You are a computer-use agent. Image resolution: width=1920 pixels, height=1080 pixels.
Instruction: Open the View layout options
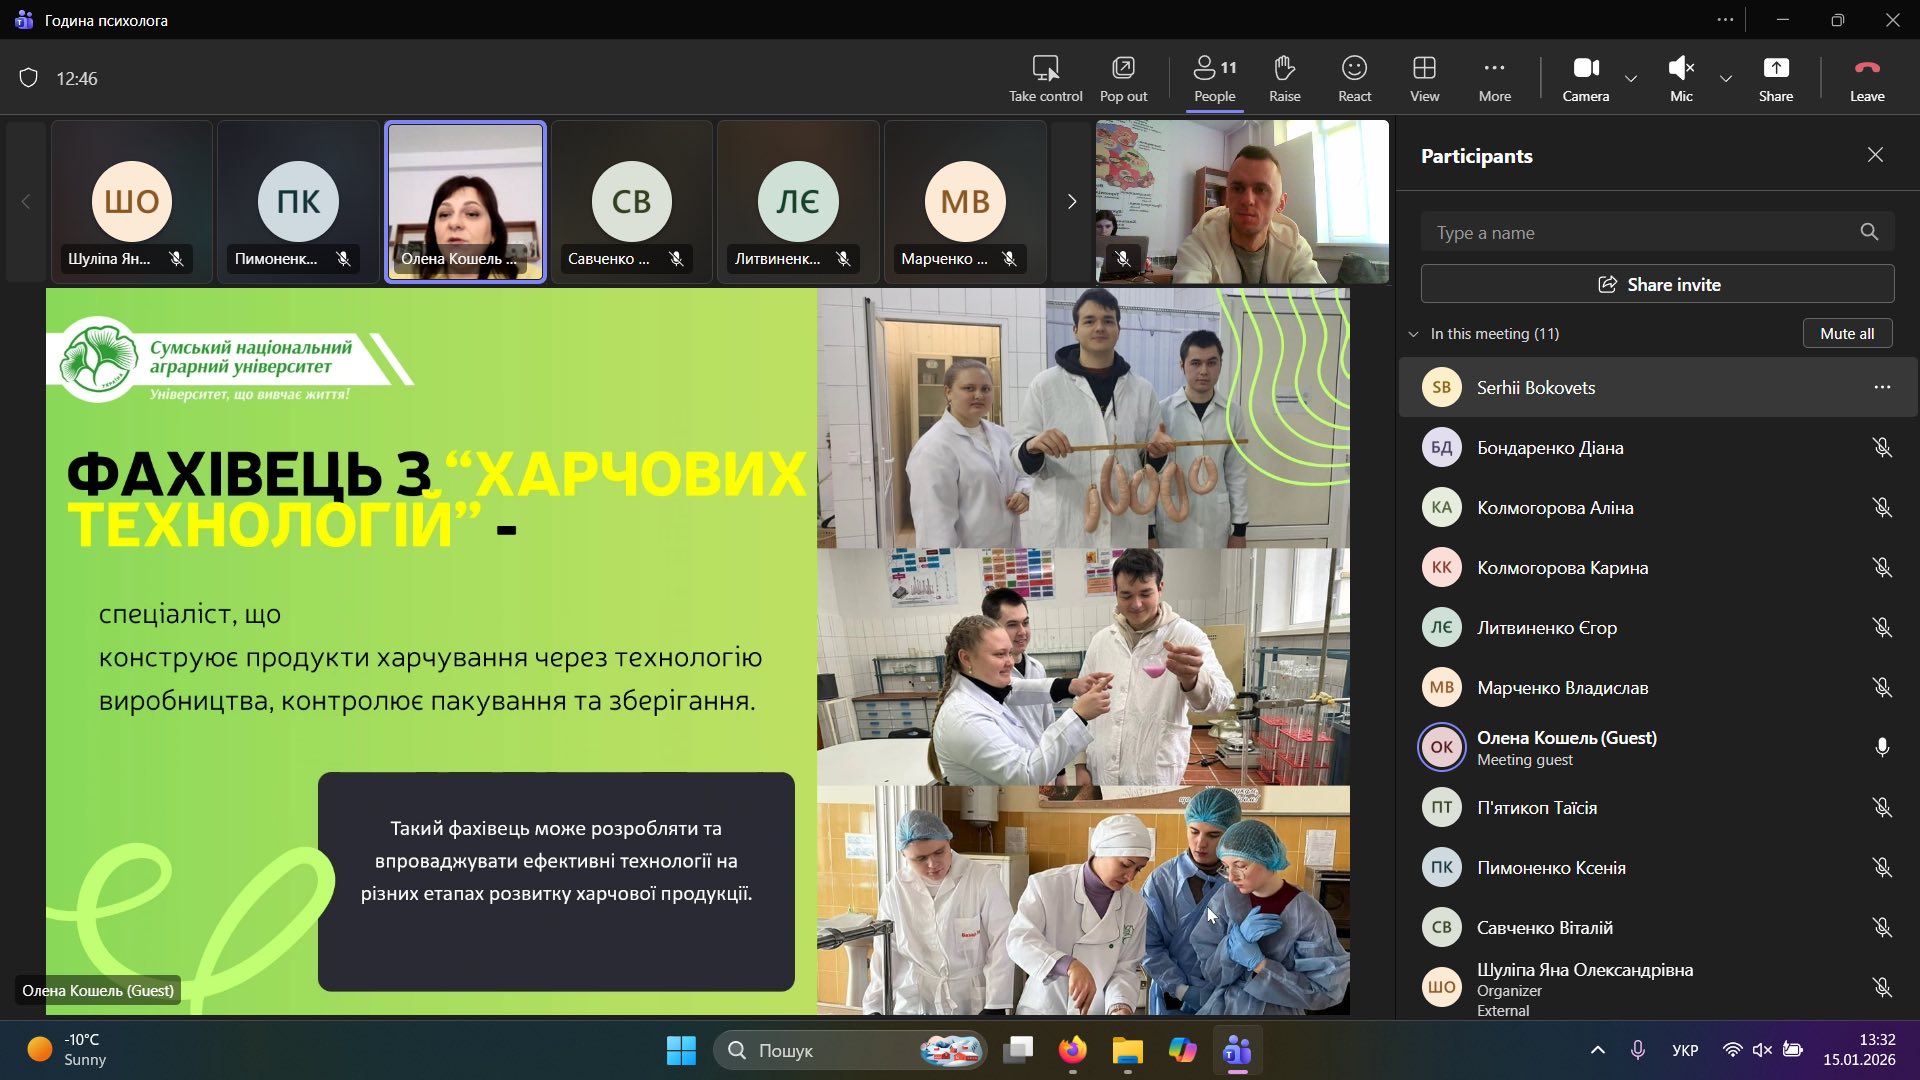[1424, 68]
